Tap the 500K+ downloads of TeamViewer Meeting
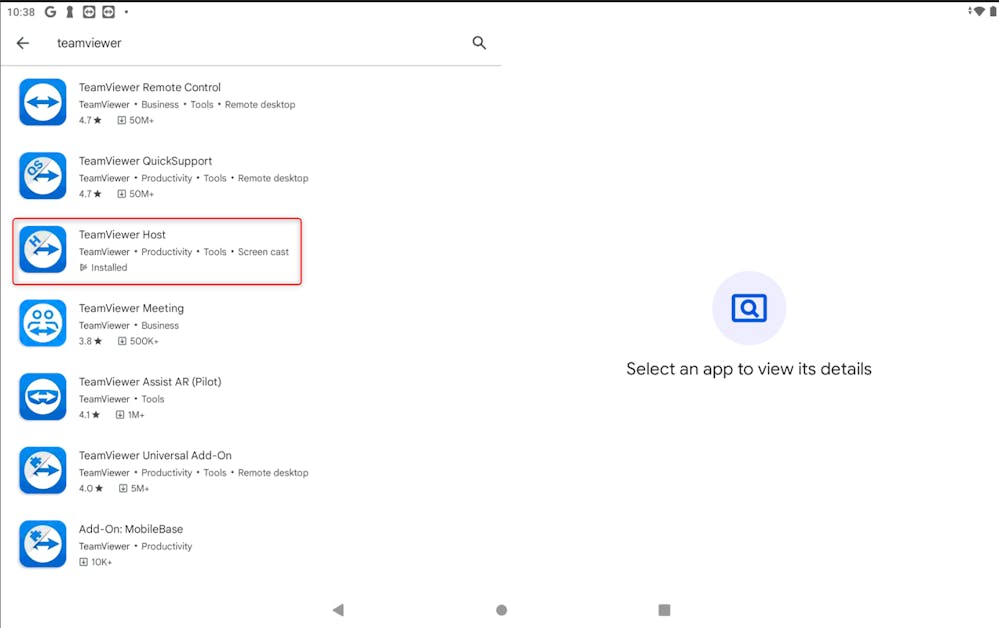The width and height of the screenshot is (999, 628). pyautogui.click(x=138, y=341)
